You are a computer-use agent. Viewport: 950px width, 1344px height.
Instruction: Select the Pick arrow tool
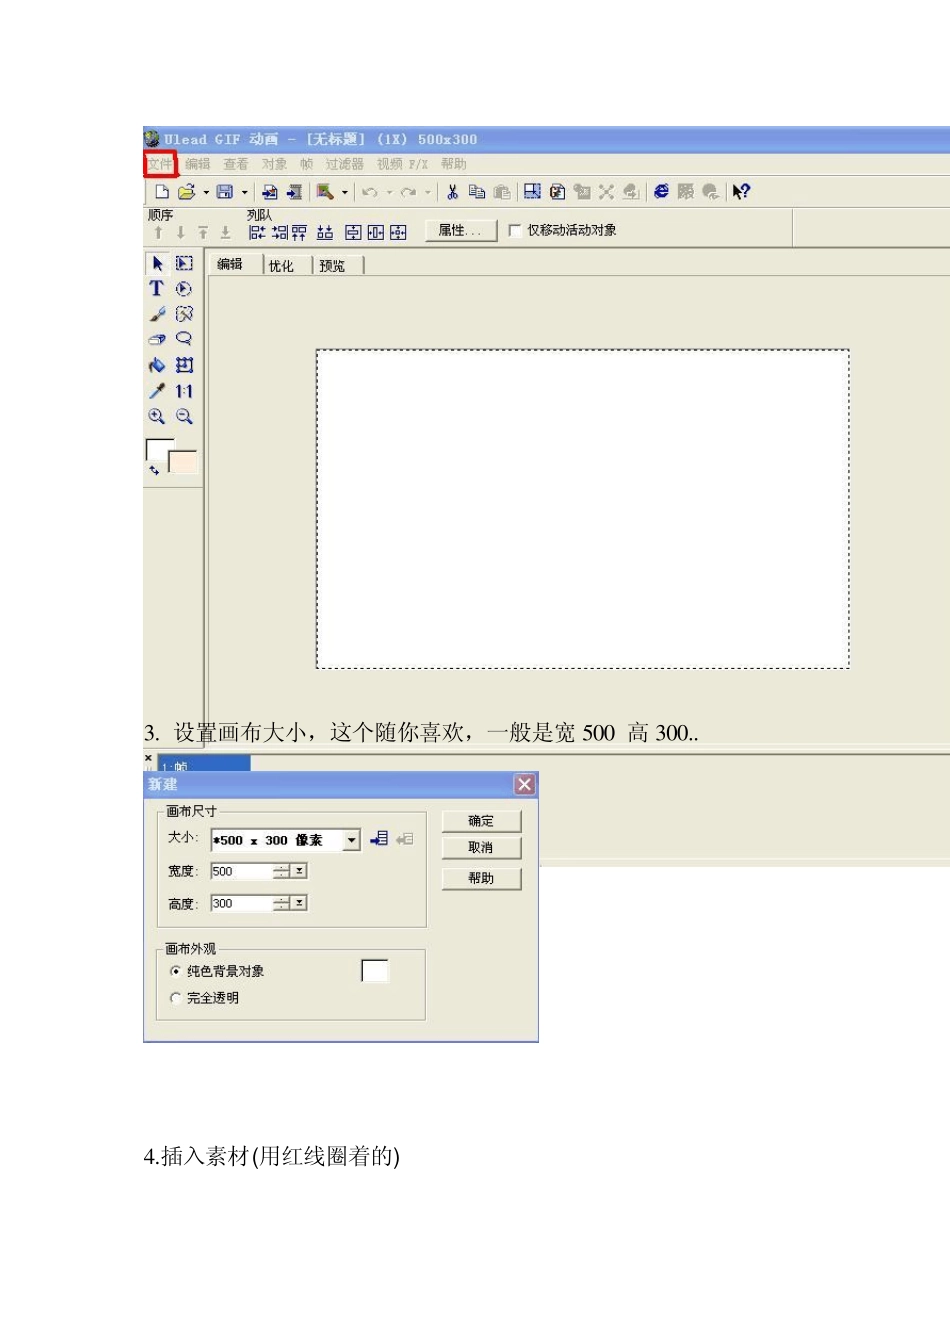(157, 263)
